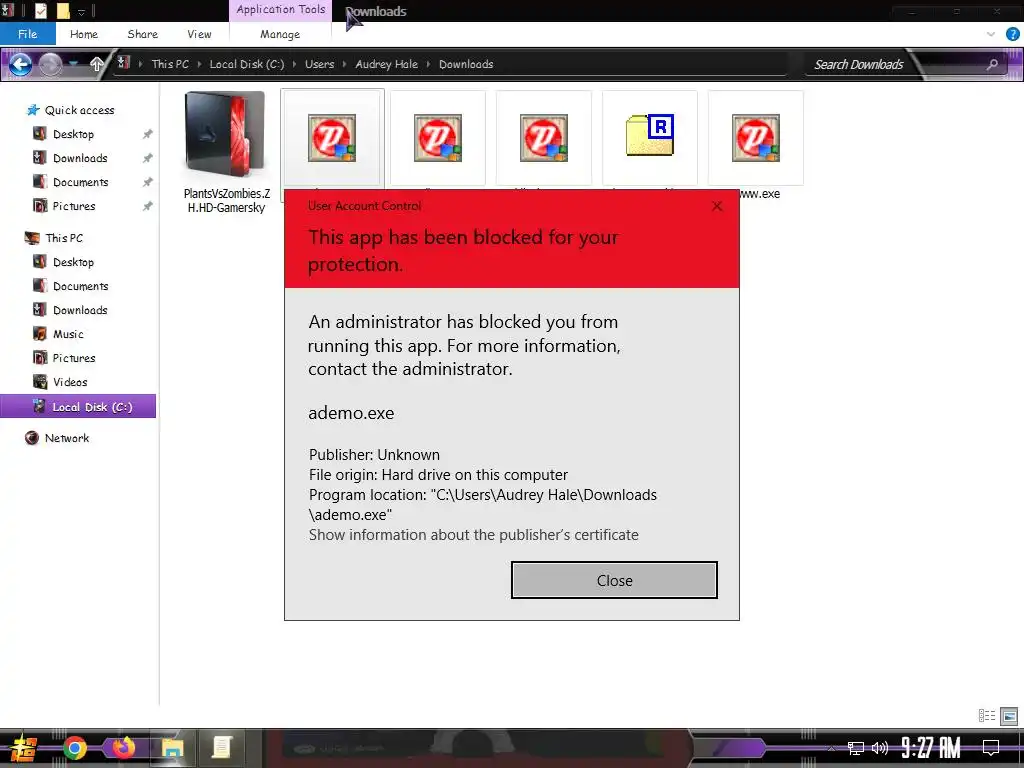Switch to large icons view layout
The image size is (1024, 768).
click(x=1009, y=716)
